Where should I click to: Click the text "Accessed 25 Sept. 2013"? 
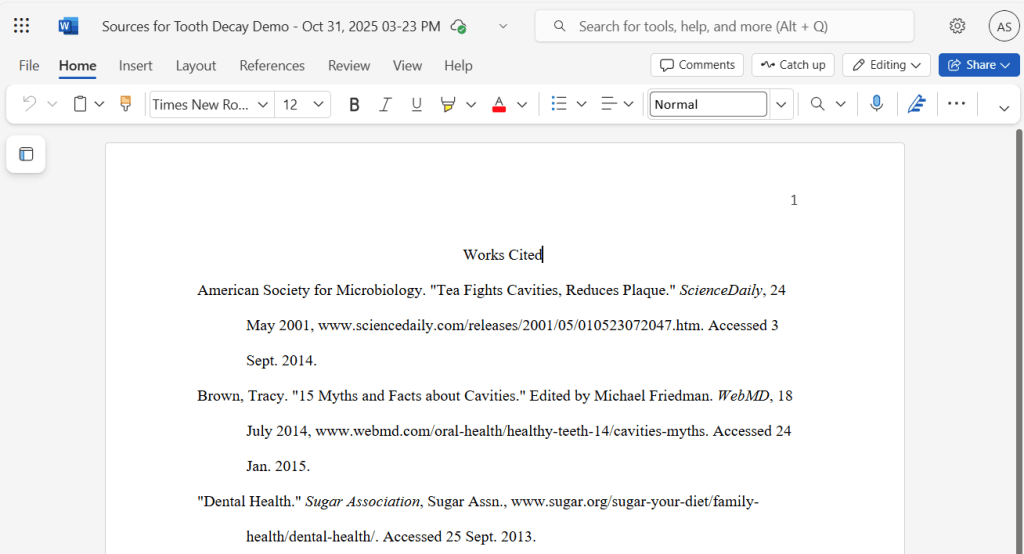point(458,537)
